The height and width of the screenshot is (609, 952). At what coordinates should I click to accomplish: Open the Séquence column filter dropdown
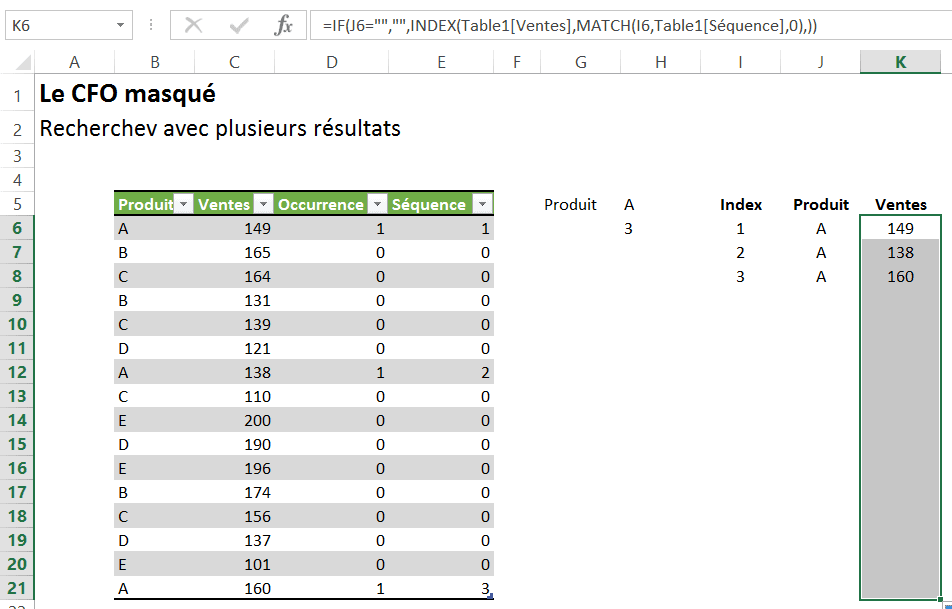pos(482,205)
